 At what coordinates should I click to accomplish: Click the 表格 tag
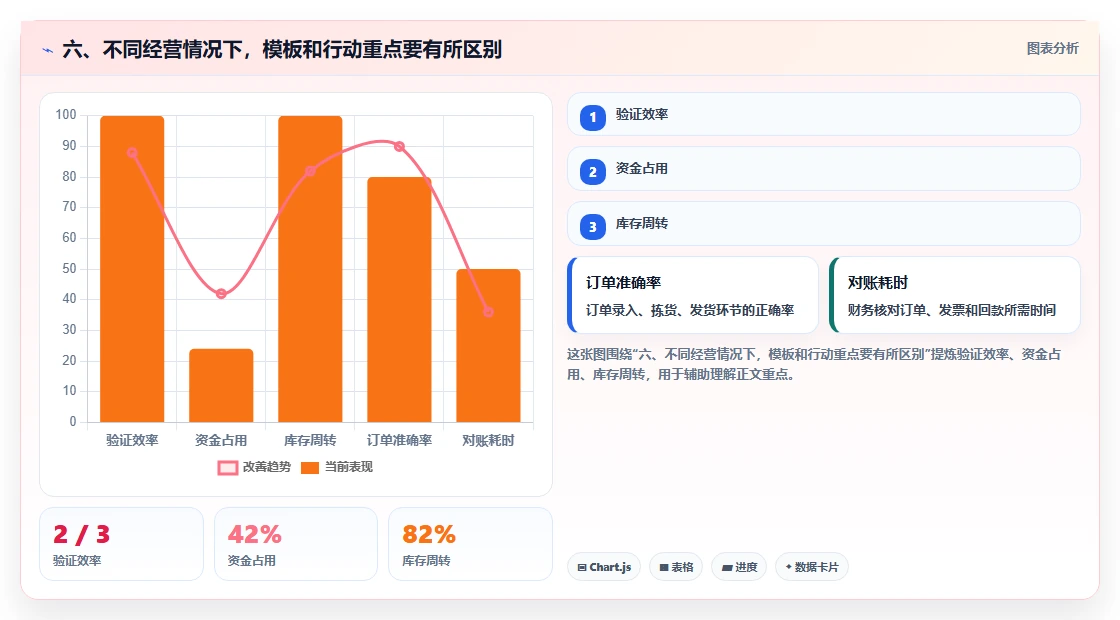(676, 567)
